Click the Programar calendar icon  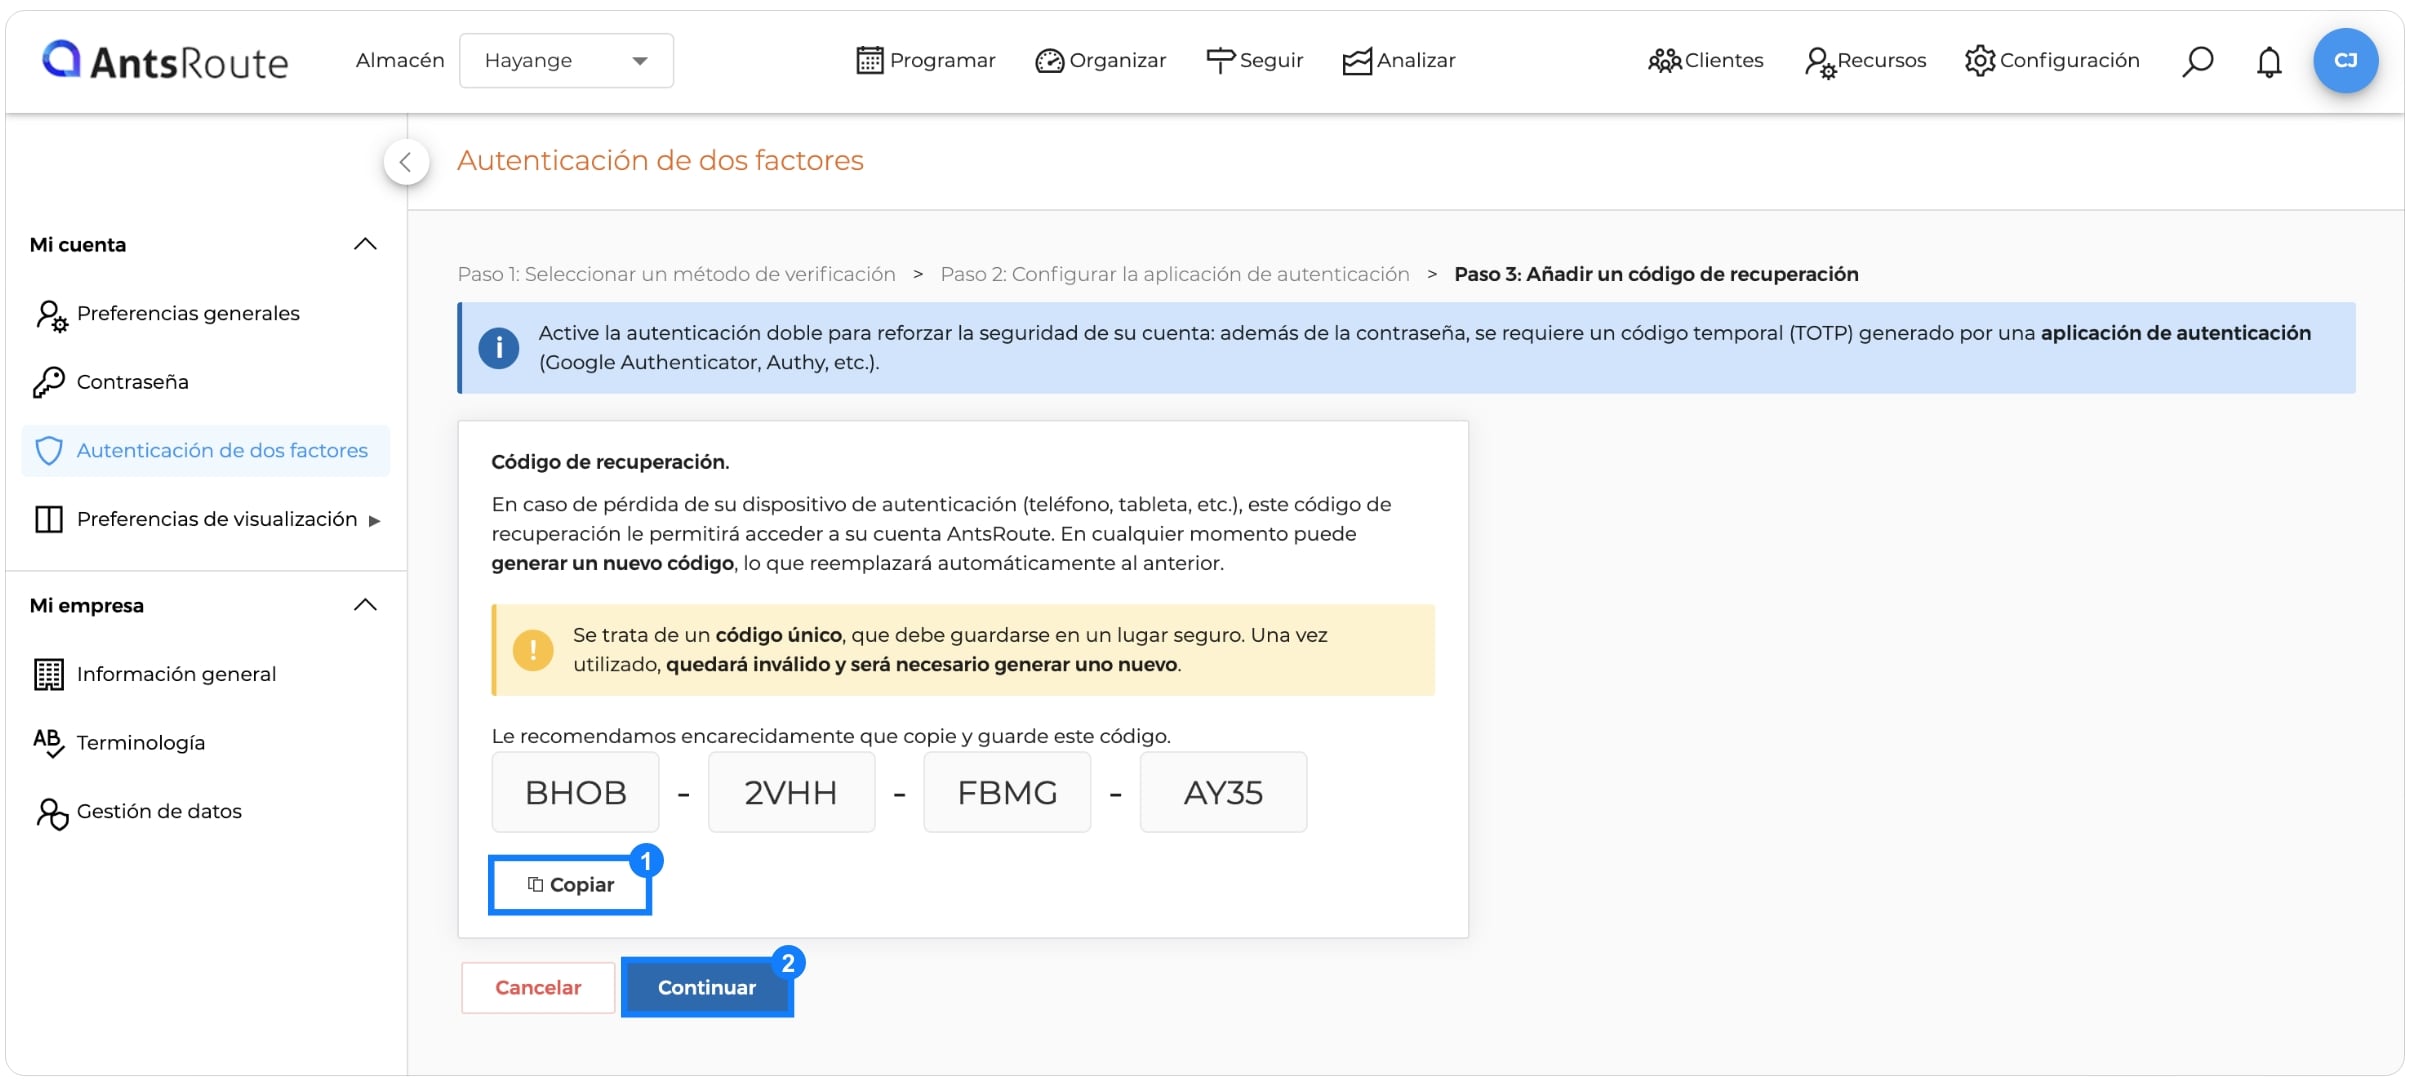870,61
